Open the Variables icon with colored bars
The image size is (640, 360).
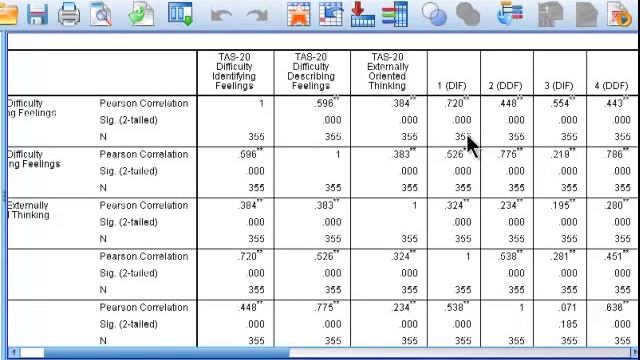click(x=395, y=14)
